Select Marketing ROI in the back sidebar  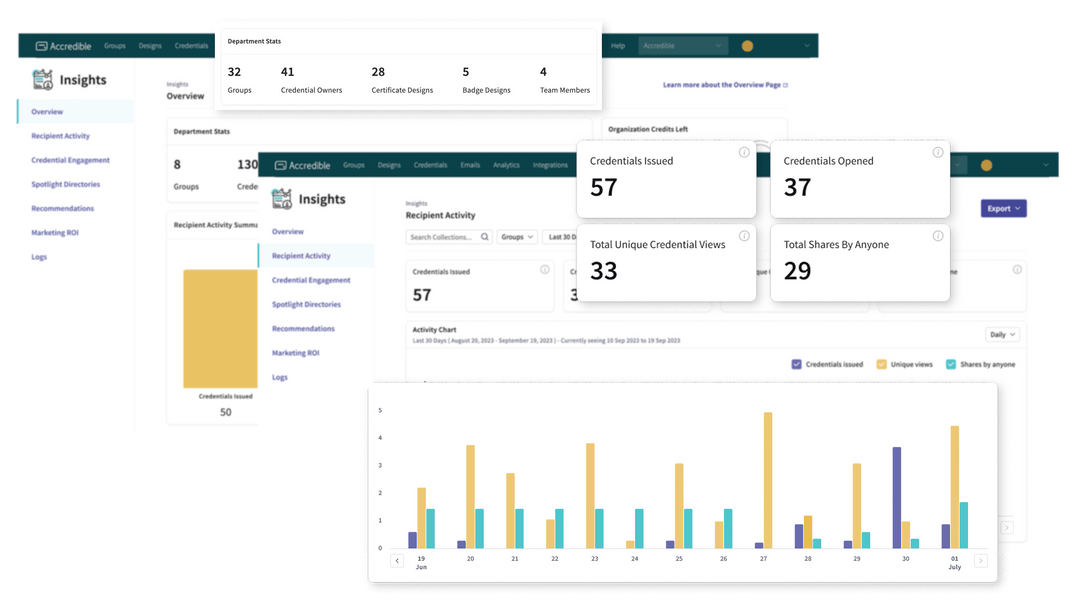(55, 233)
